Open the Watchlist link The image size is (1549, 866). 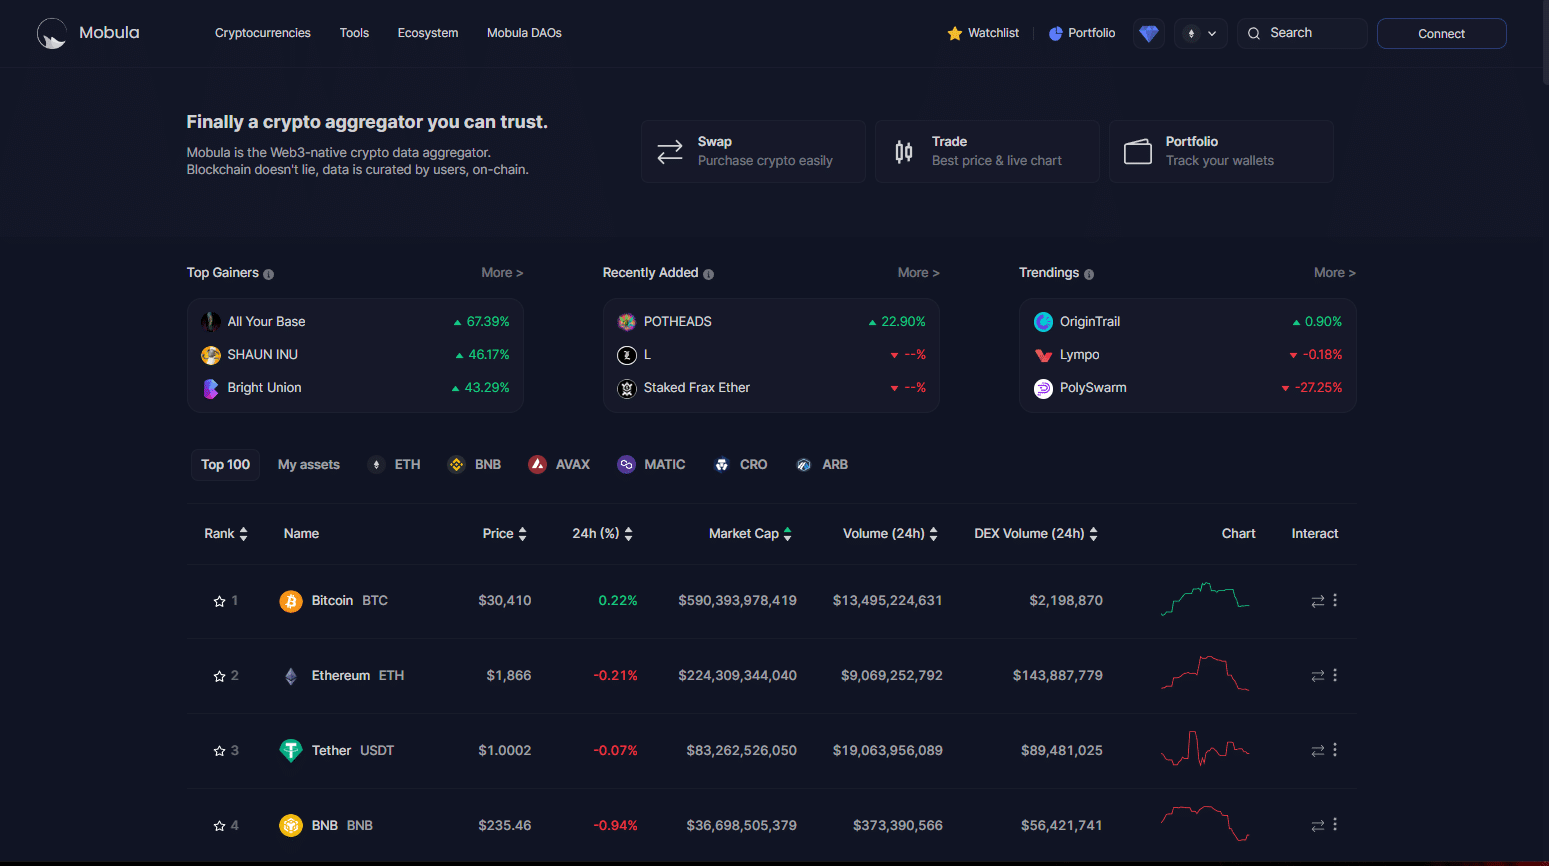(x=983, y=33)
